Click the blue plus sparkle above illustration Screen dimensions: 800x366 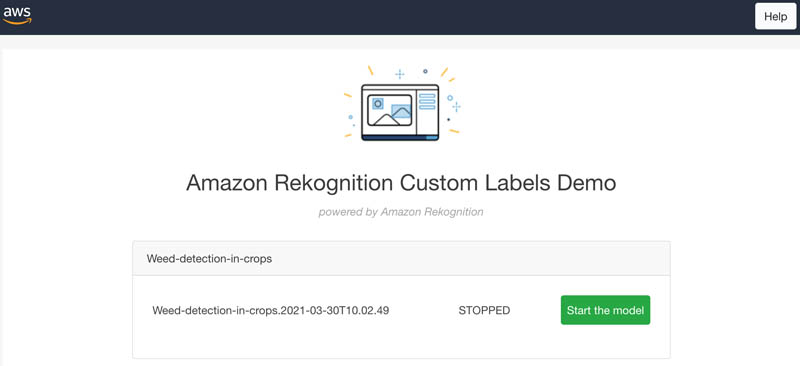tap(400, 74)
